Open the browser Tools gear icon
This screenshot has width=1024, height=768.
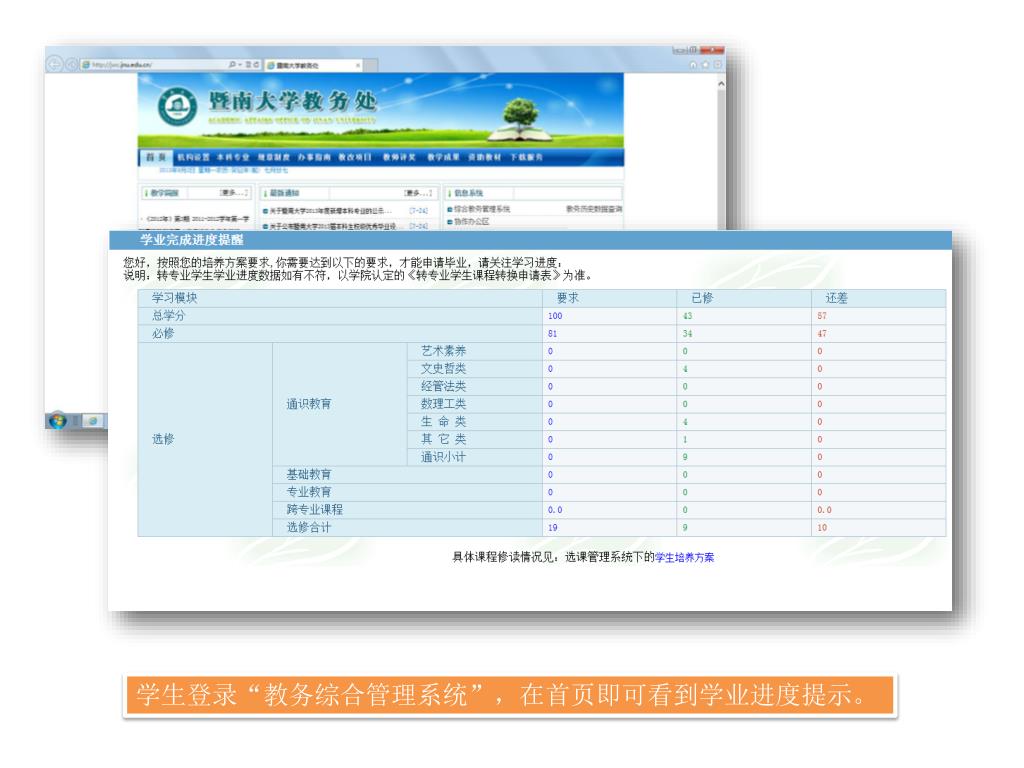[717, 65]
